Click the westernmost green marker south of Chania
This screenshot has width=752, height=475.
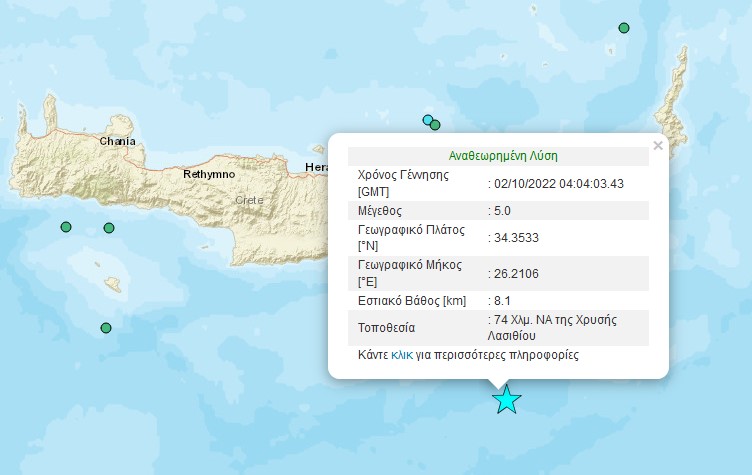66,227
